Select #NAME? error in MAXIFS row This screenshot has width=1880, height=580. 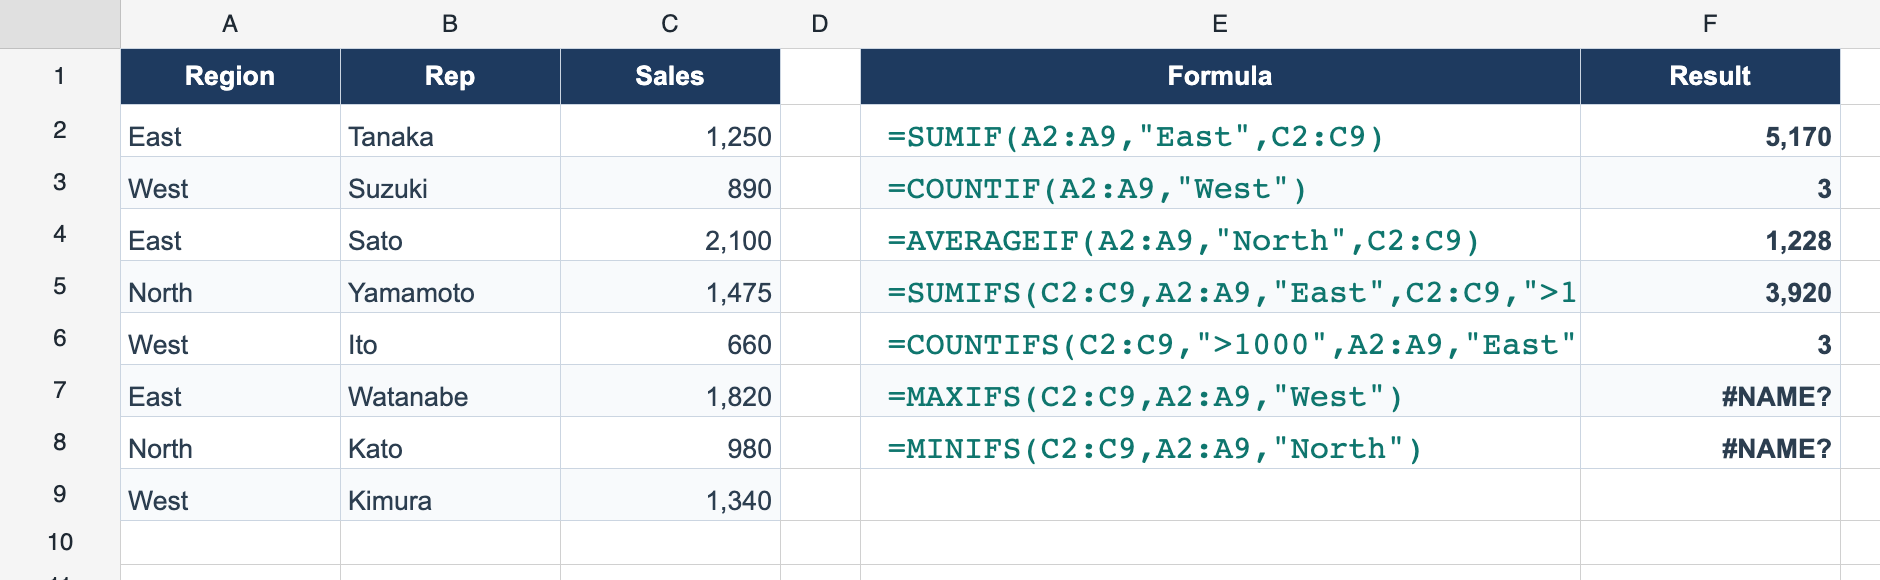click(1710, 391)
